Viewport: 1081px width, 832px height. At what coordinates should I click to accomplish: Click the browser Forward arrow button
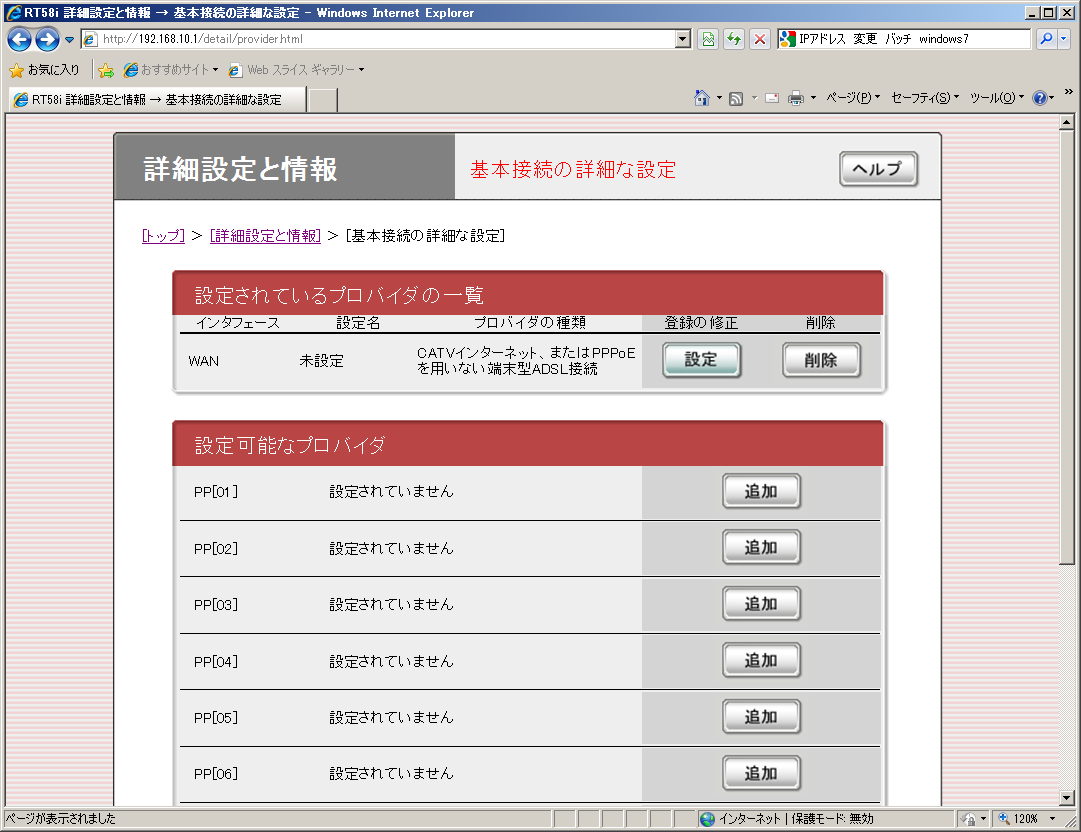pos(47,39)
